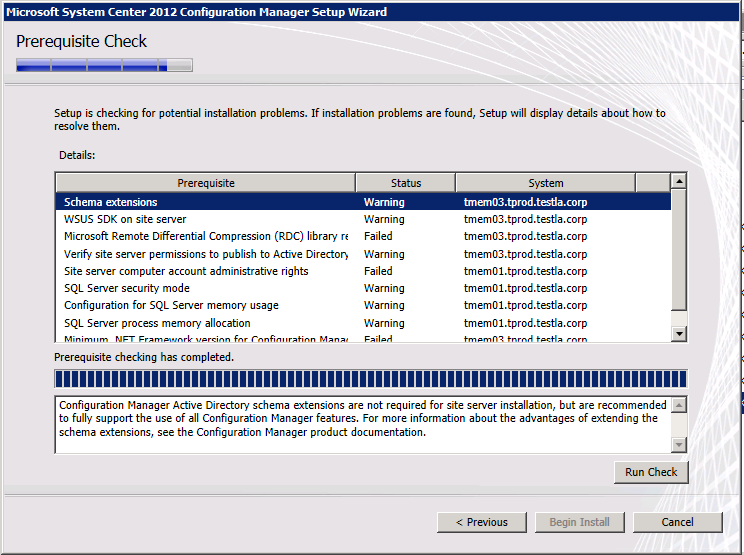744x555 pixels.
Task: Select the SQL Server security mode row
Action: point(363,288)
